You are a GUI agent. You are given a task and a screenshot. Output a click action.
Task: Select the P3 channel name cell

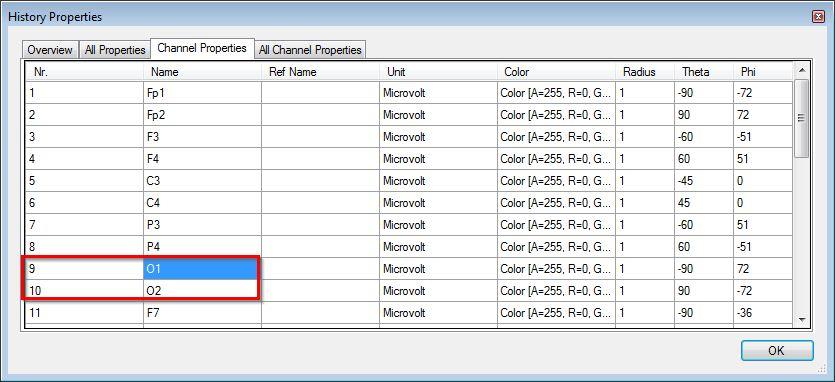coord(202,225)
